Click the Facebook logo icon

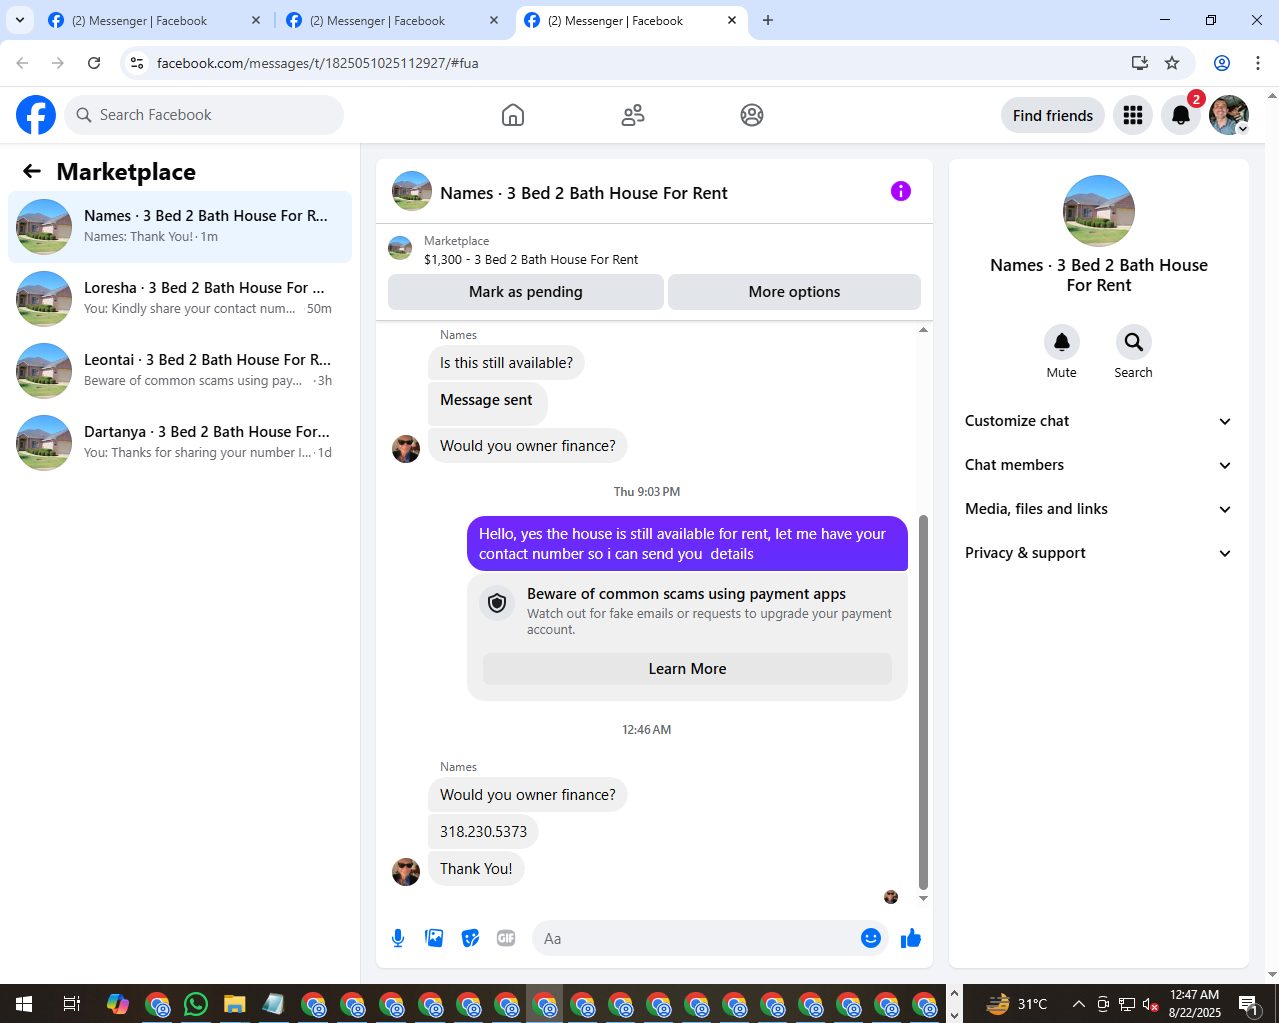[36, 115]
